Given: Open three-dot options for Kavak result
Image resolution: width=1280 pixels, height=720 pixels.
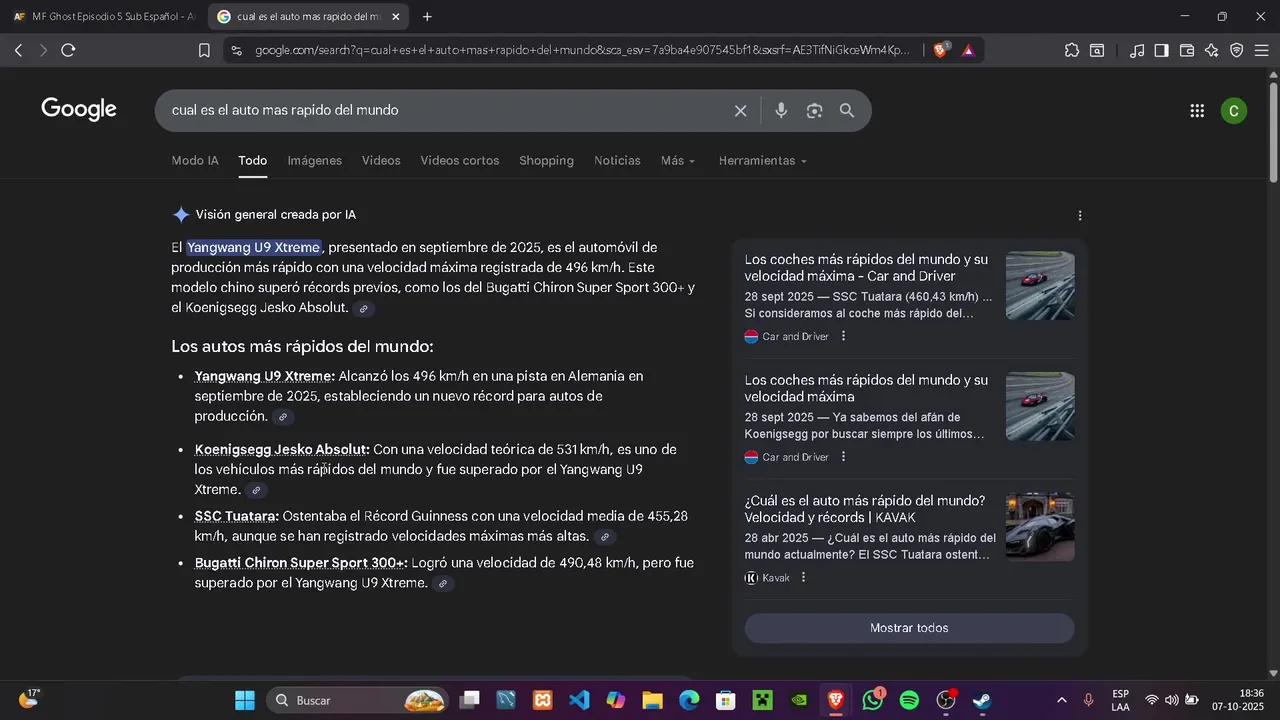Looking at the screenshot, I should coord(803,577).
